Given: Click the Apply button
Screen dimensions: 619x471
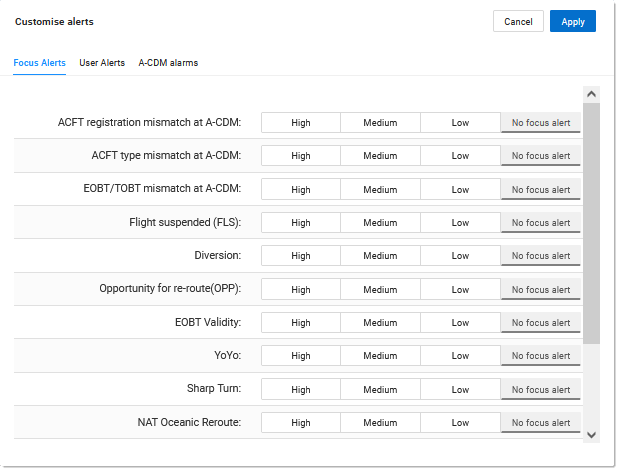Looking at the screenshot, I should coord(572,21).
